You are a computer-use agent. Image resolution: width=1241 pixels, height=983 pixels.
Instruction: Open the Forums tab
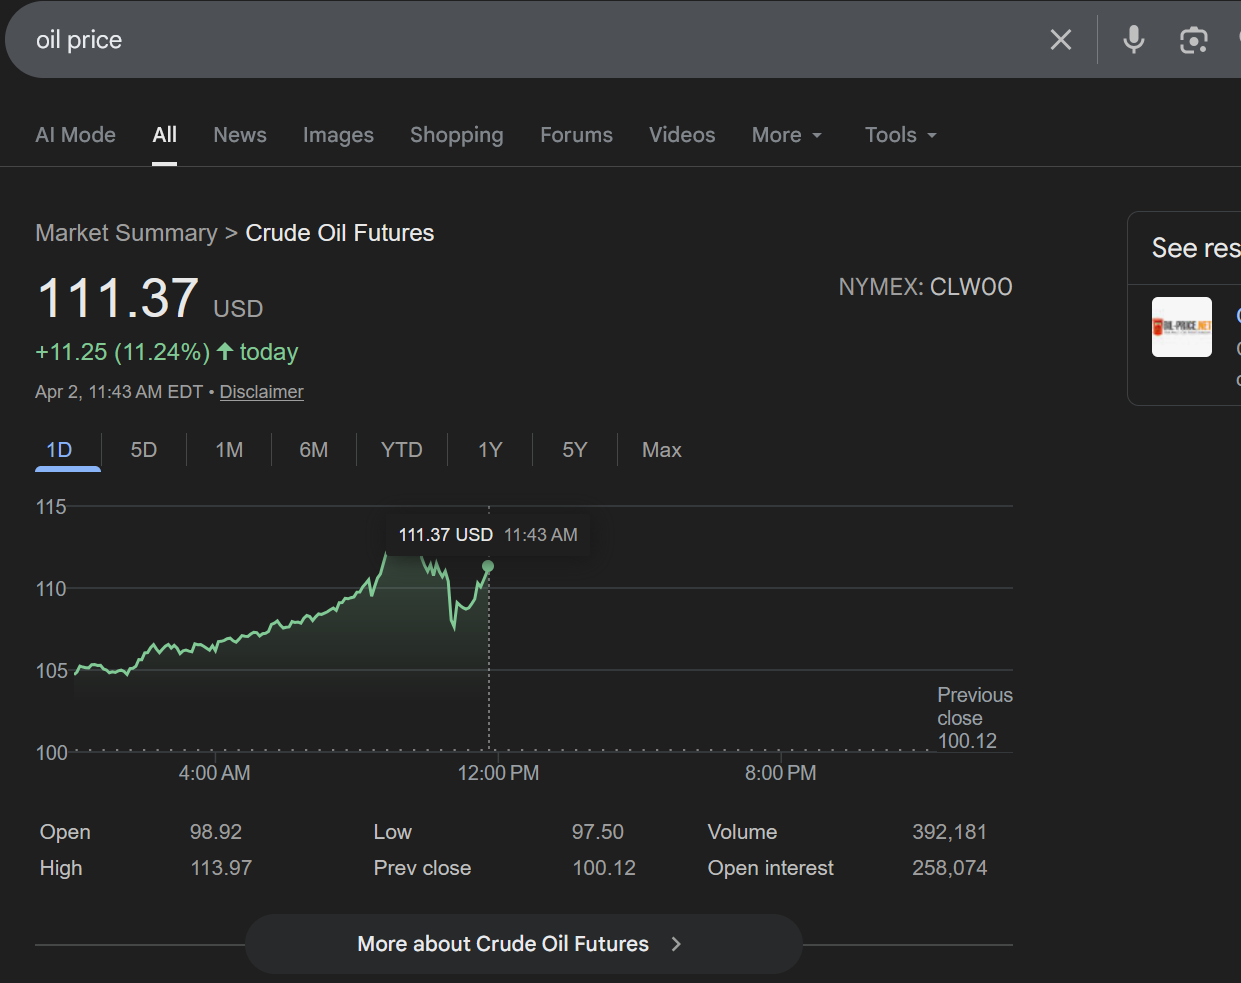576,135
